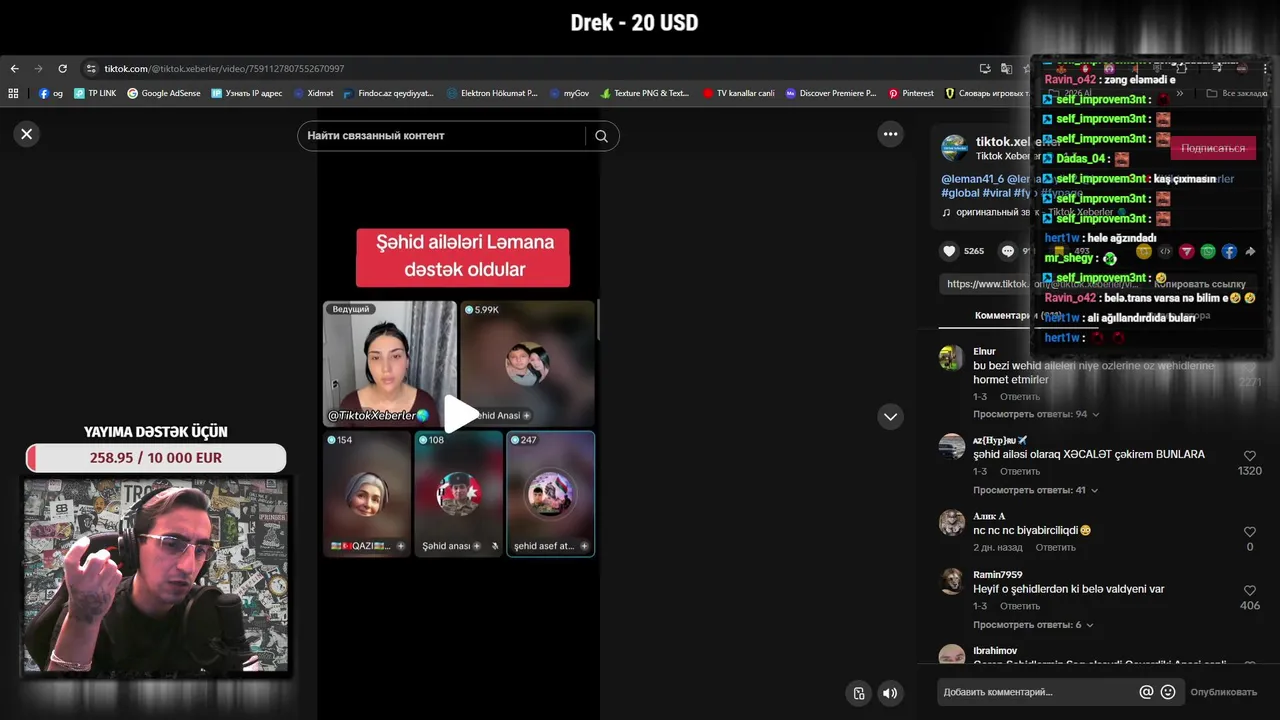Play the paused TikTok video
Image resolution: width=1280 pixels, height=720 pixels.
point(459,414)
